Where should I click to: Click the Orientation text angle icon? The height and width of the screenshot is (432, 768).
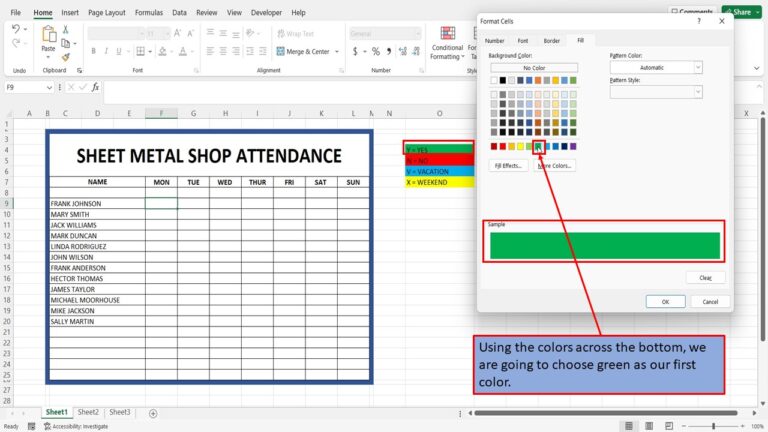(250, 33)
